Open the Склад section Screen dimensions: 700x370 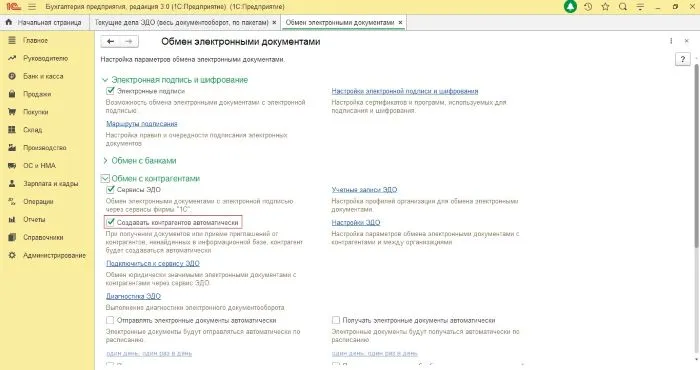32,130
